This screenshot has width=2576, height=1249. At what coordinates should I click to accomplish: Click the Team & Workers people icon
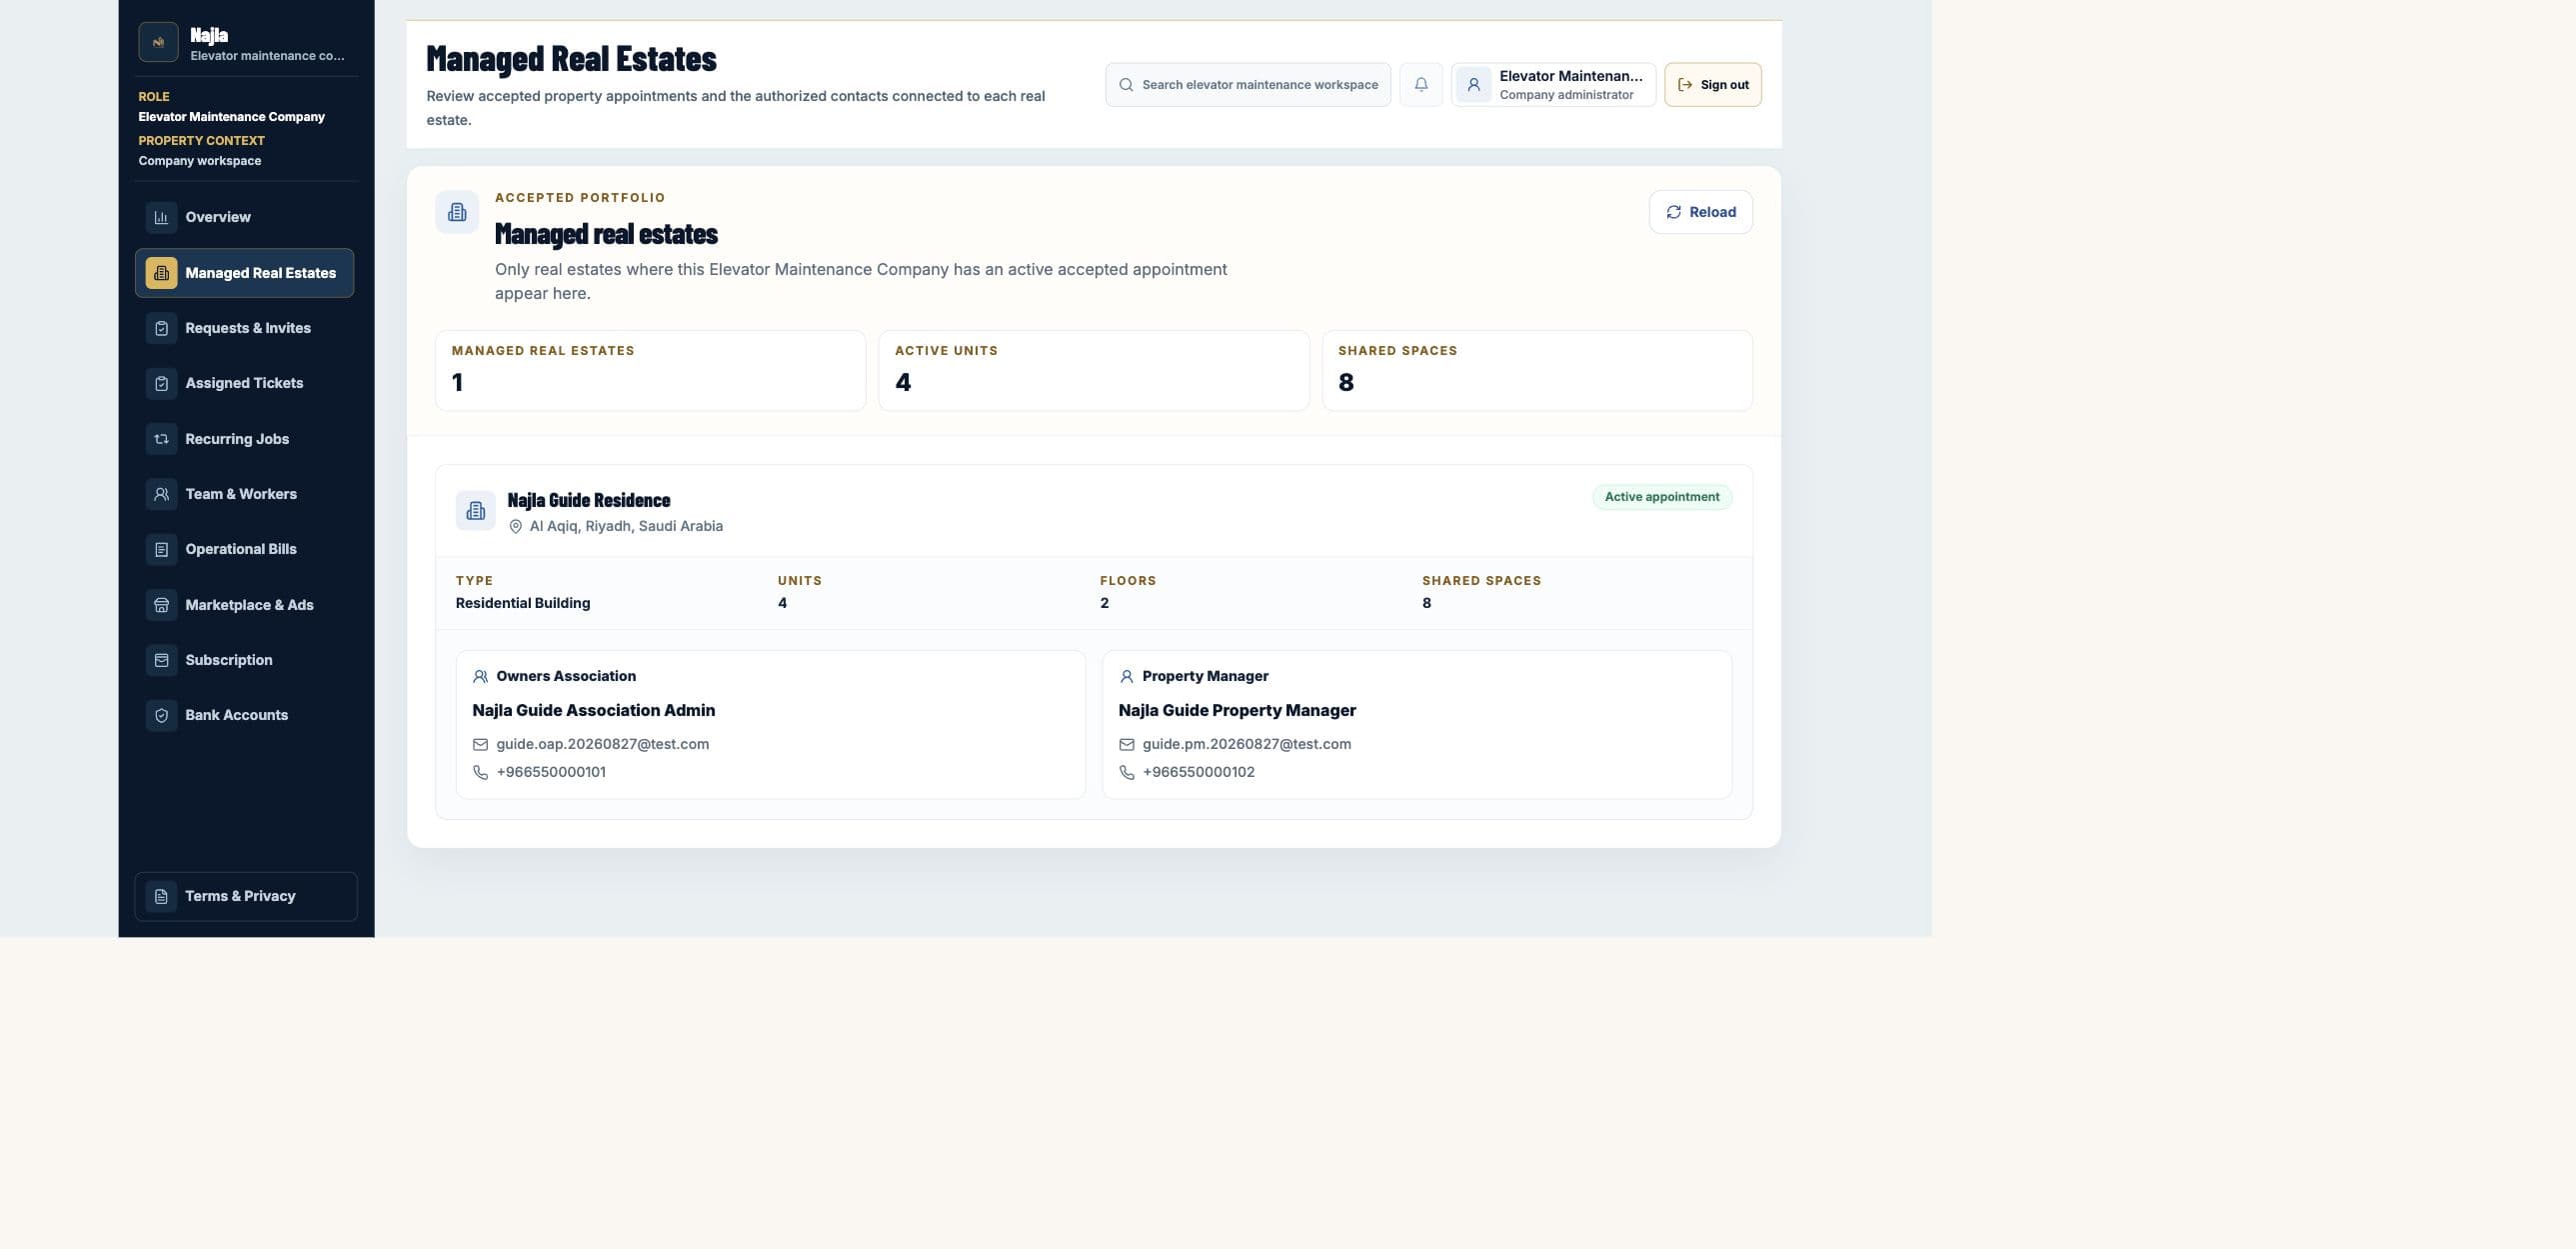pos(161,494)
